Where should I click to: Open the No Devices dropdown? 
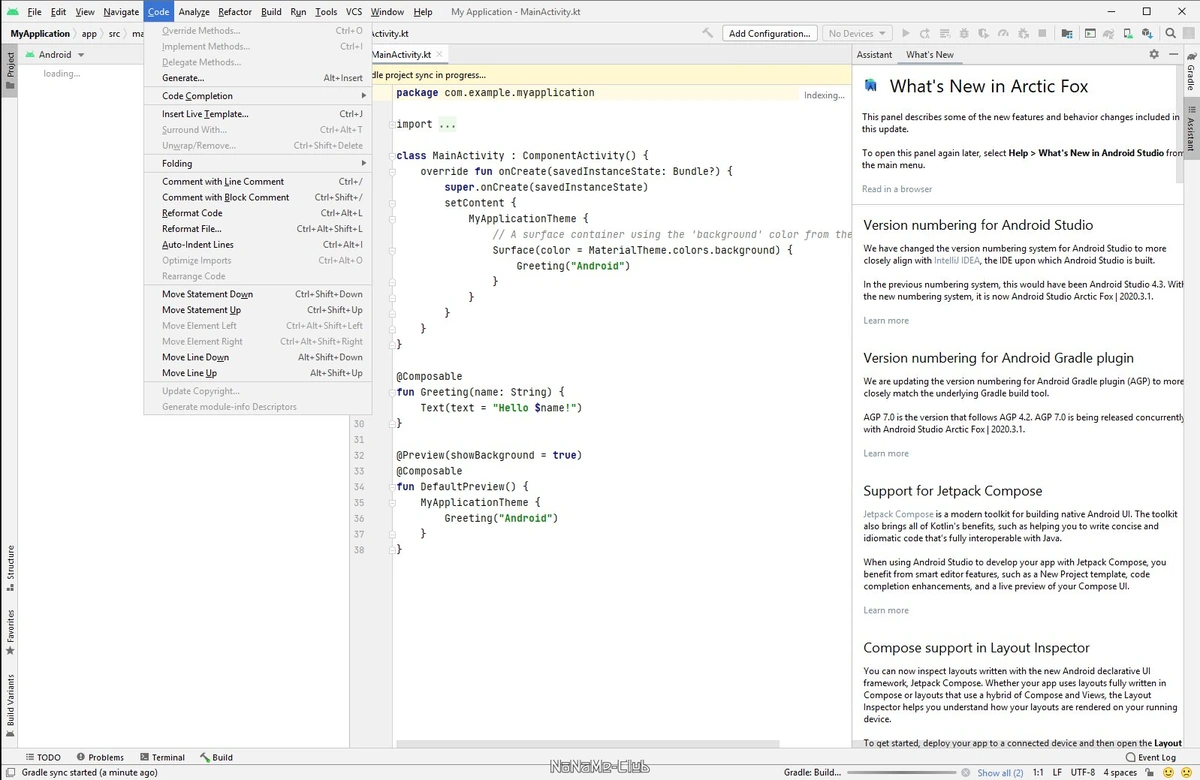click(x=857, y=33)
